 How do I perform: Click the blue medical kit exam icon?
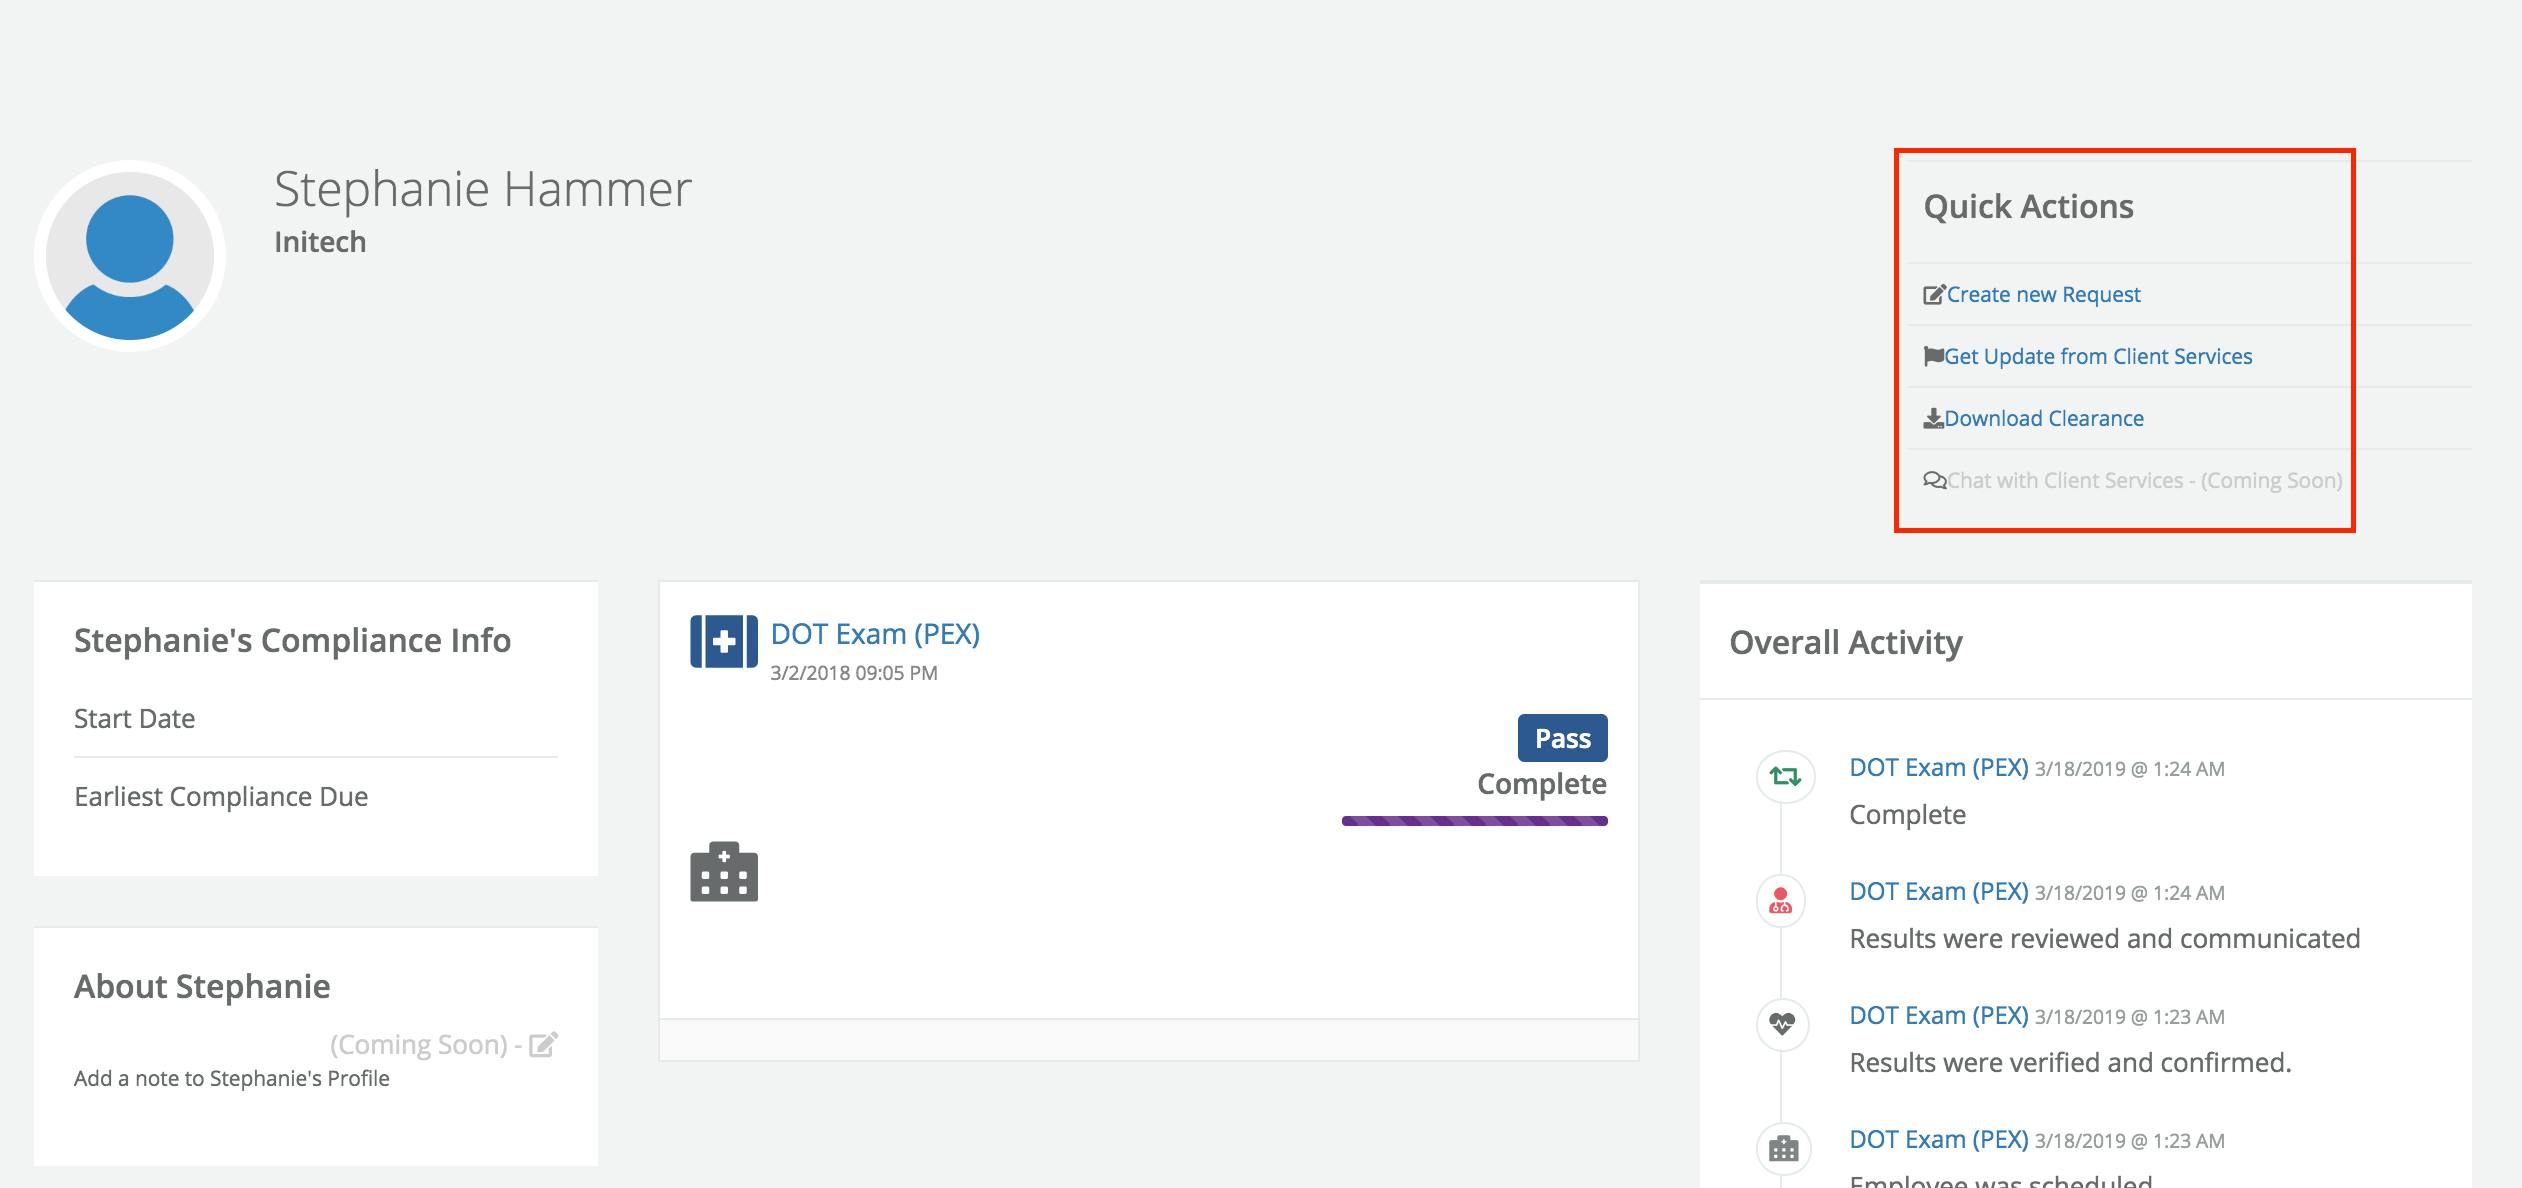pyautogui.click(x=724, y=641)
